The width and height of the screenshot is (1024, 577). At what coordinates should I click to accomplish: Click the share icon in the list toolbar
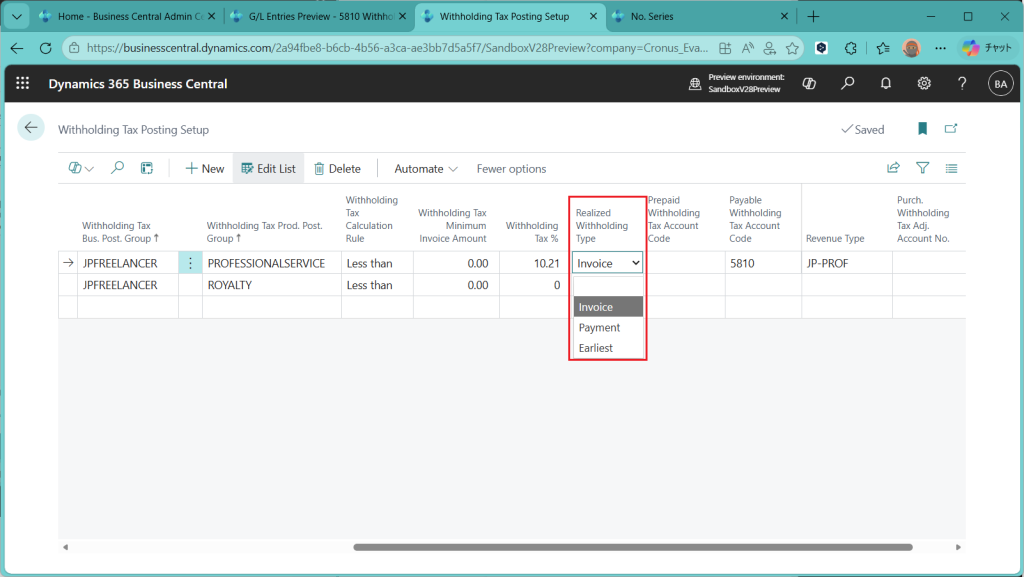[x=893, y=169]
